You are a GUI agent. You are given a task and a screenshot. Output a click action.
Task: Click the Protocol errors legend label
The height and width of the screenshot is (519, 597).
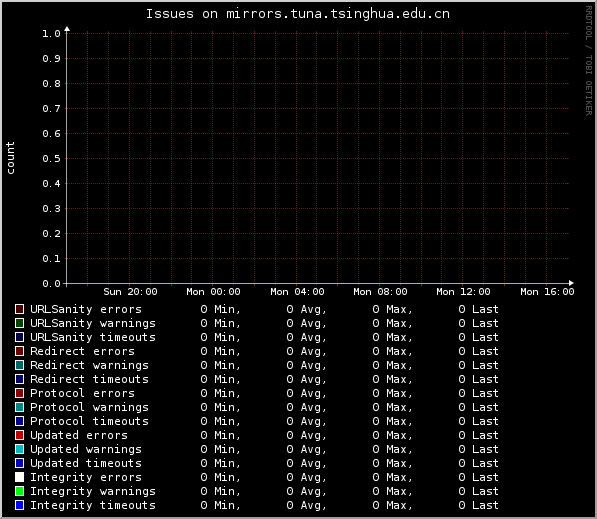coord(82,393)
